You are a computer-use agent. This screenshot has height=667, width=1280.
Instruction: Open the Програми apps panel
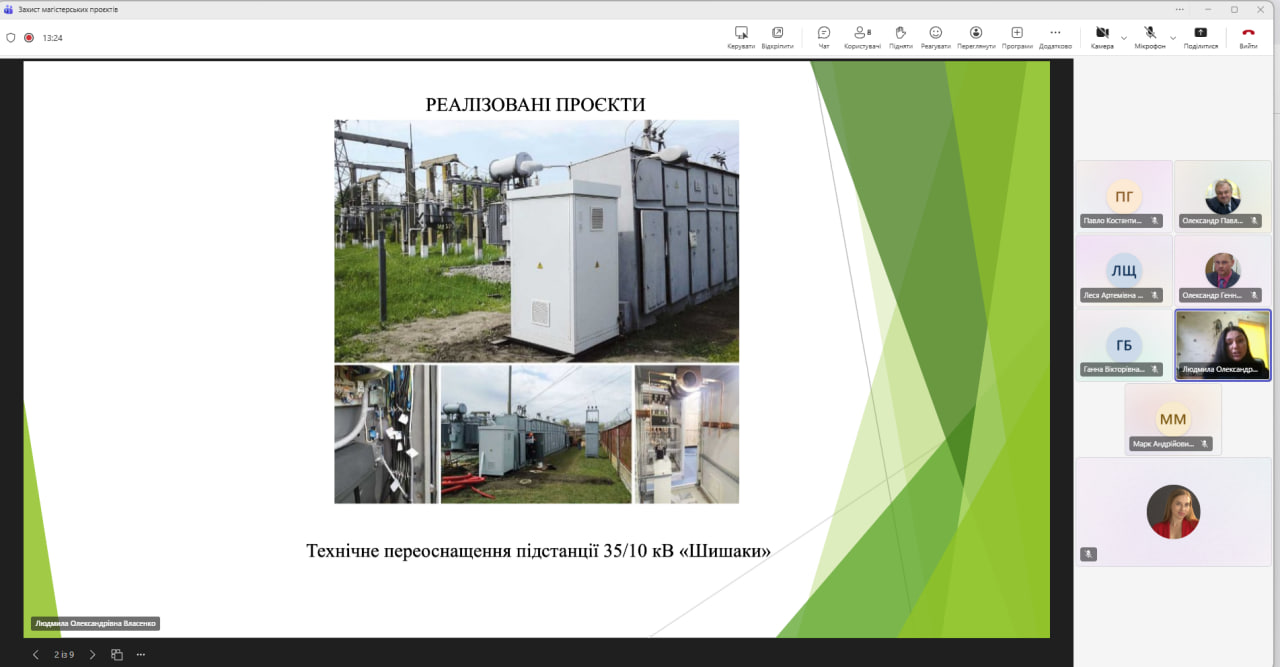pos(1017,38)
